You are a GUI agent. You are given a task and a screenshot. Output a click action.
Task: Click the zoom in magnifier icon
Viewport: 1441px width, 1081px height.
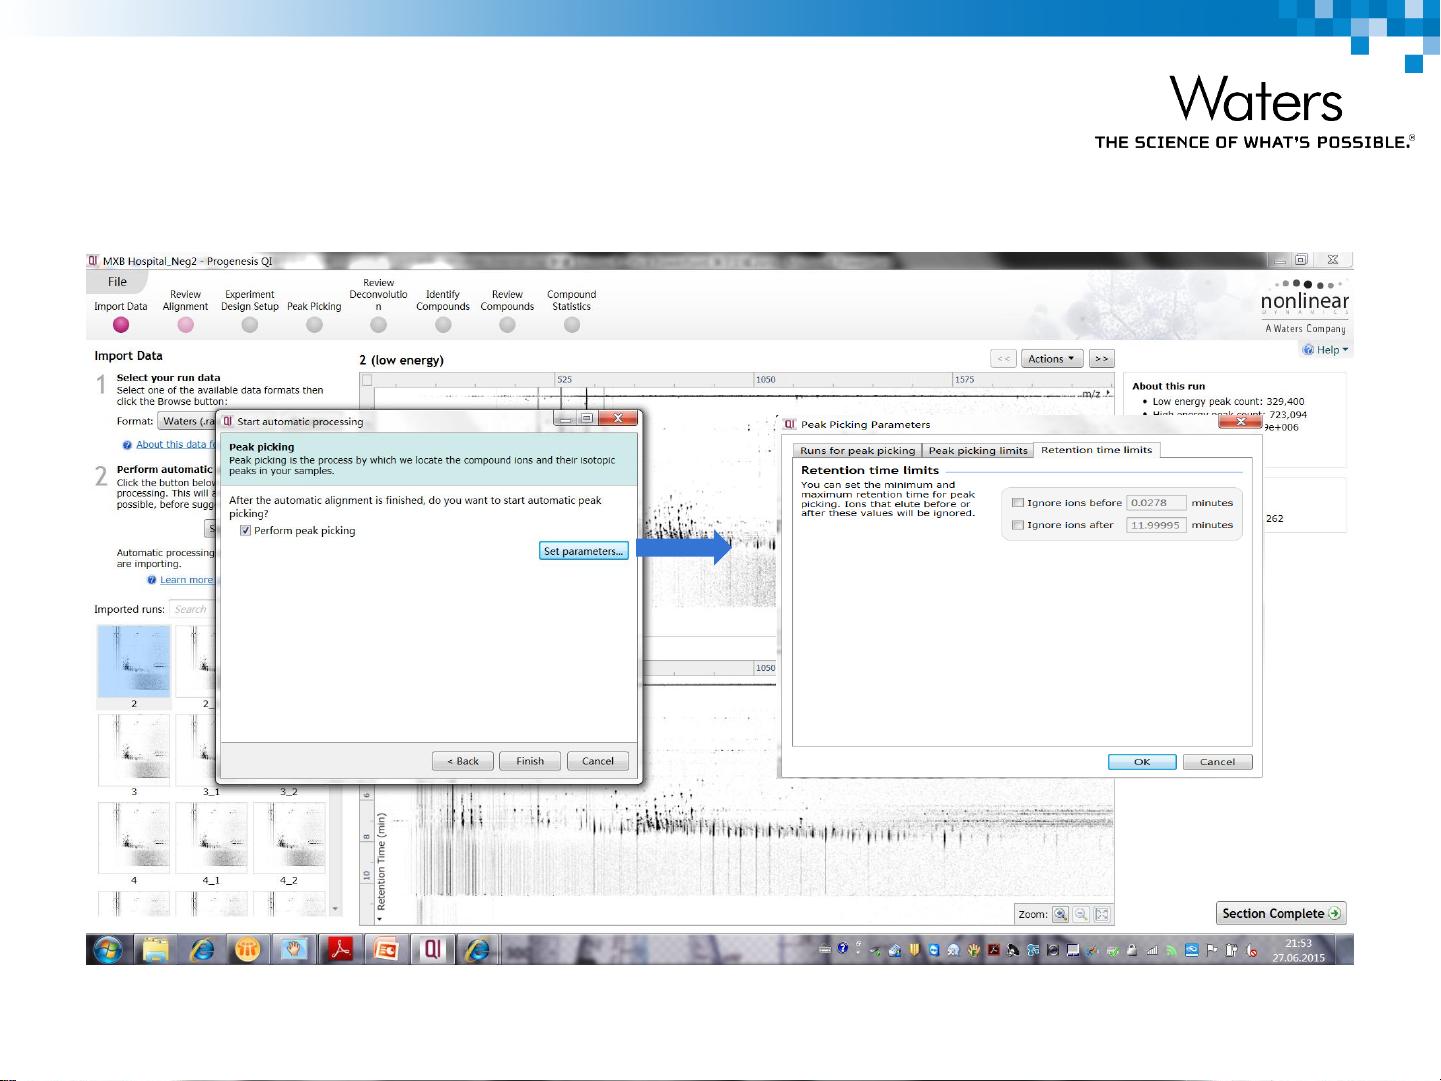[1060, 914]
